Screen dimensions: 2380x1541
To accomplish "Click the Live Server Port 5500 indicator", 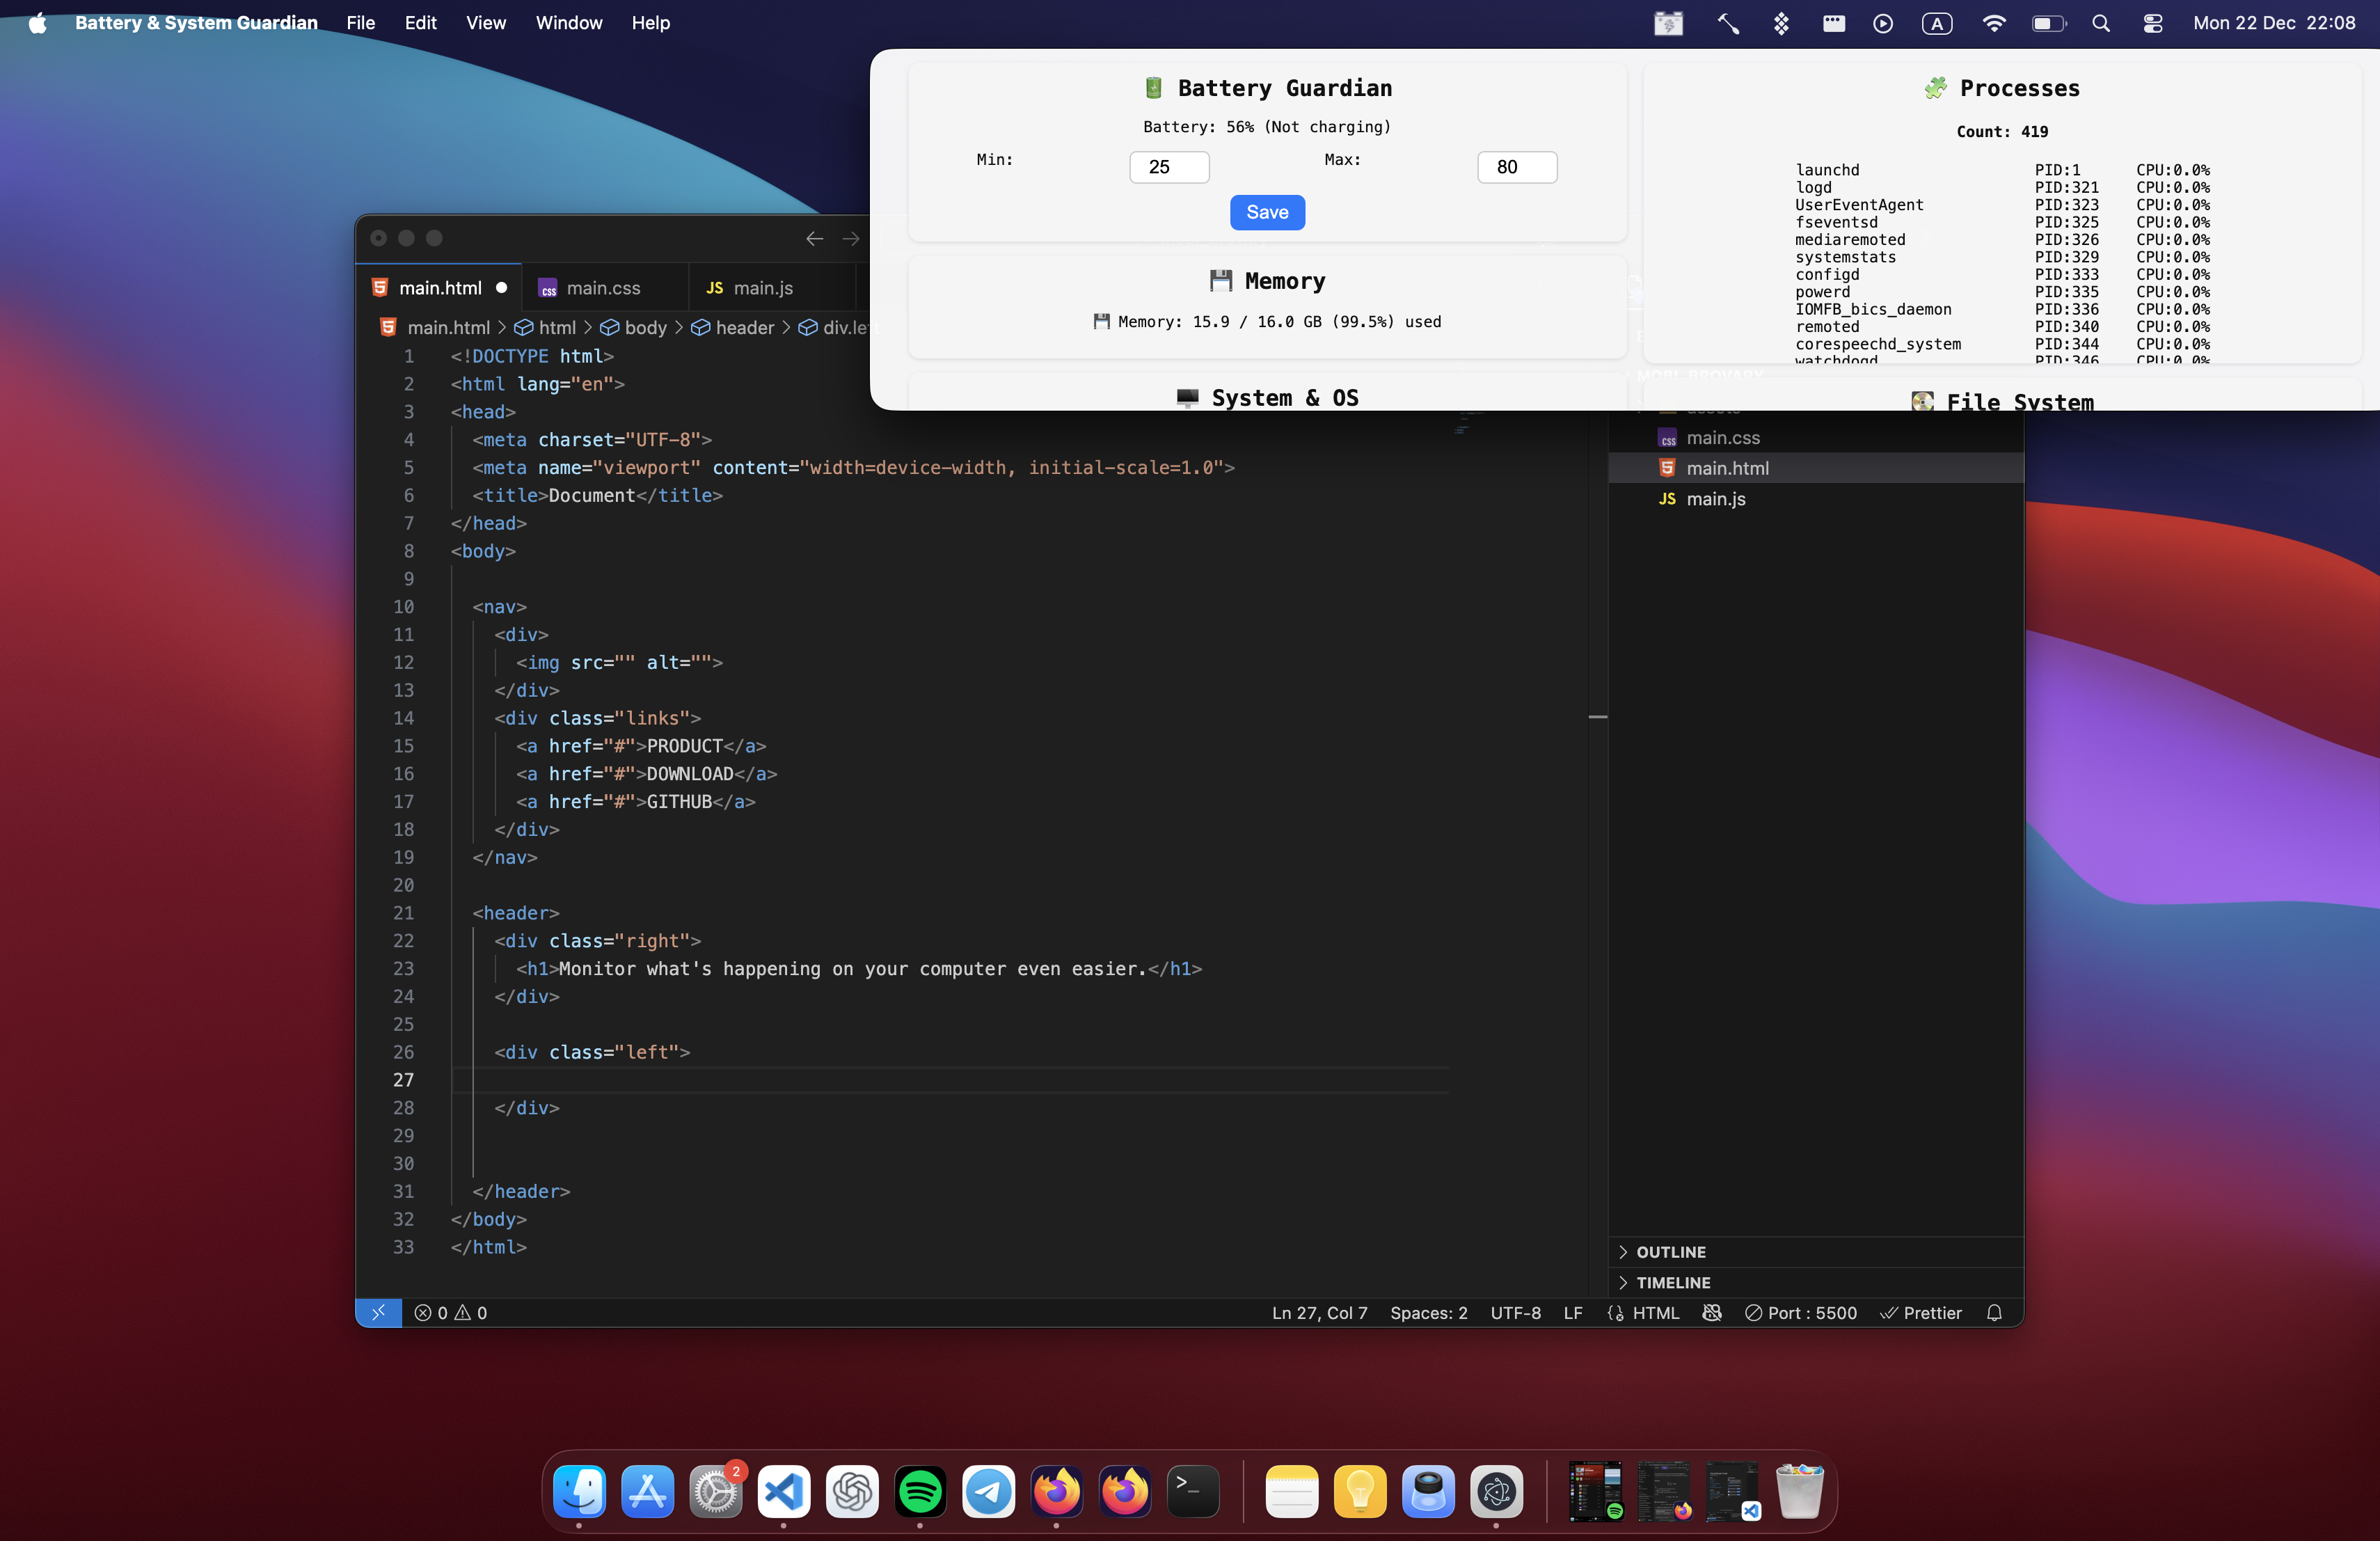I will point(1800,1312).
